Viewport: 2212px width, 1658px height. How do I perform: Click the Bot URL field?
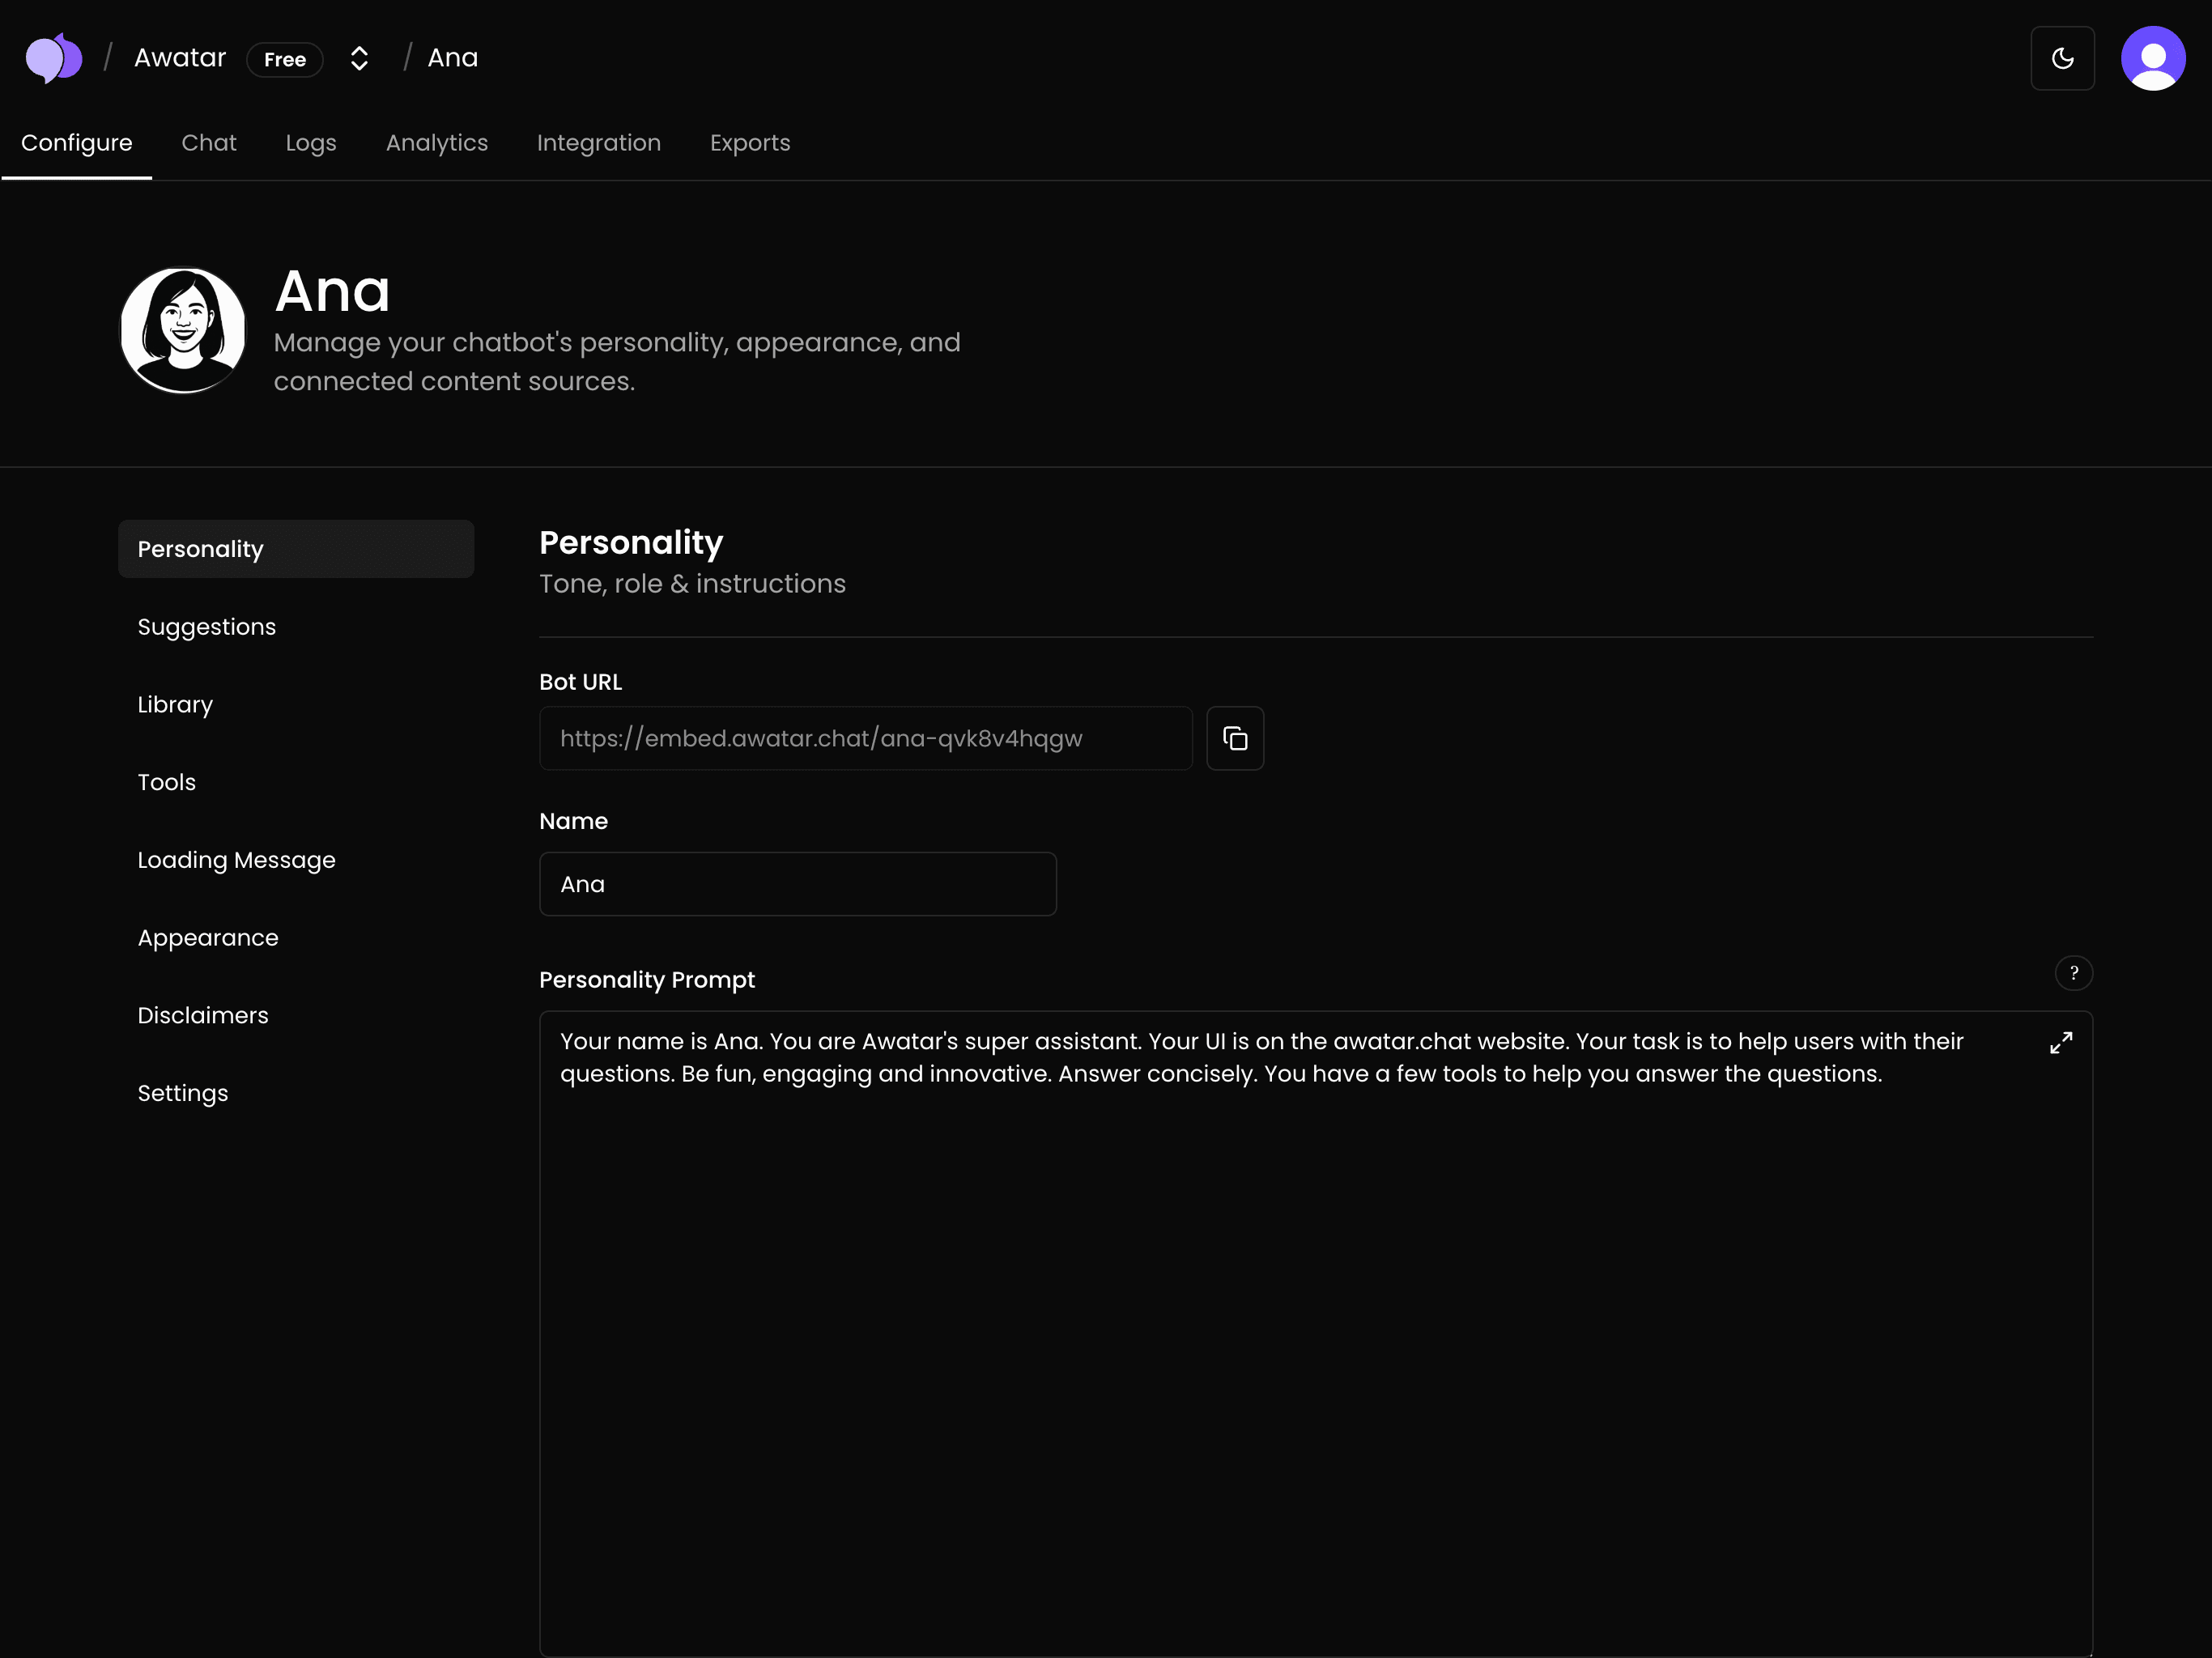(865, 738)
